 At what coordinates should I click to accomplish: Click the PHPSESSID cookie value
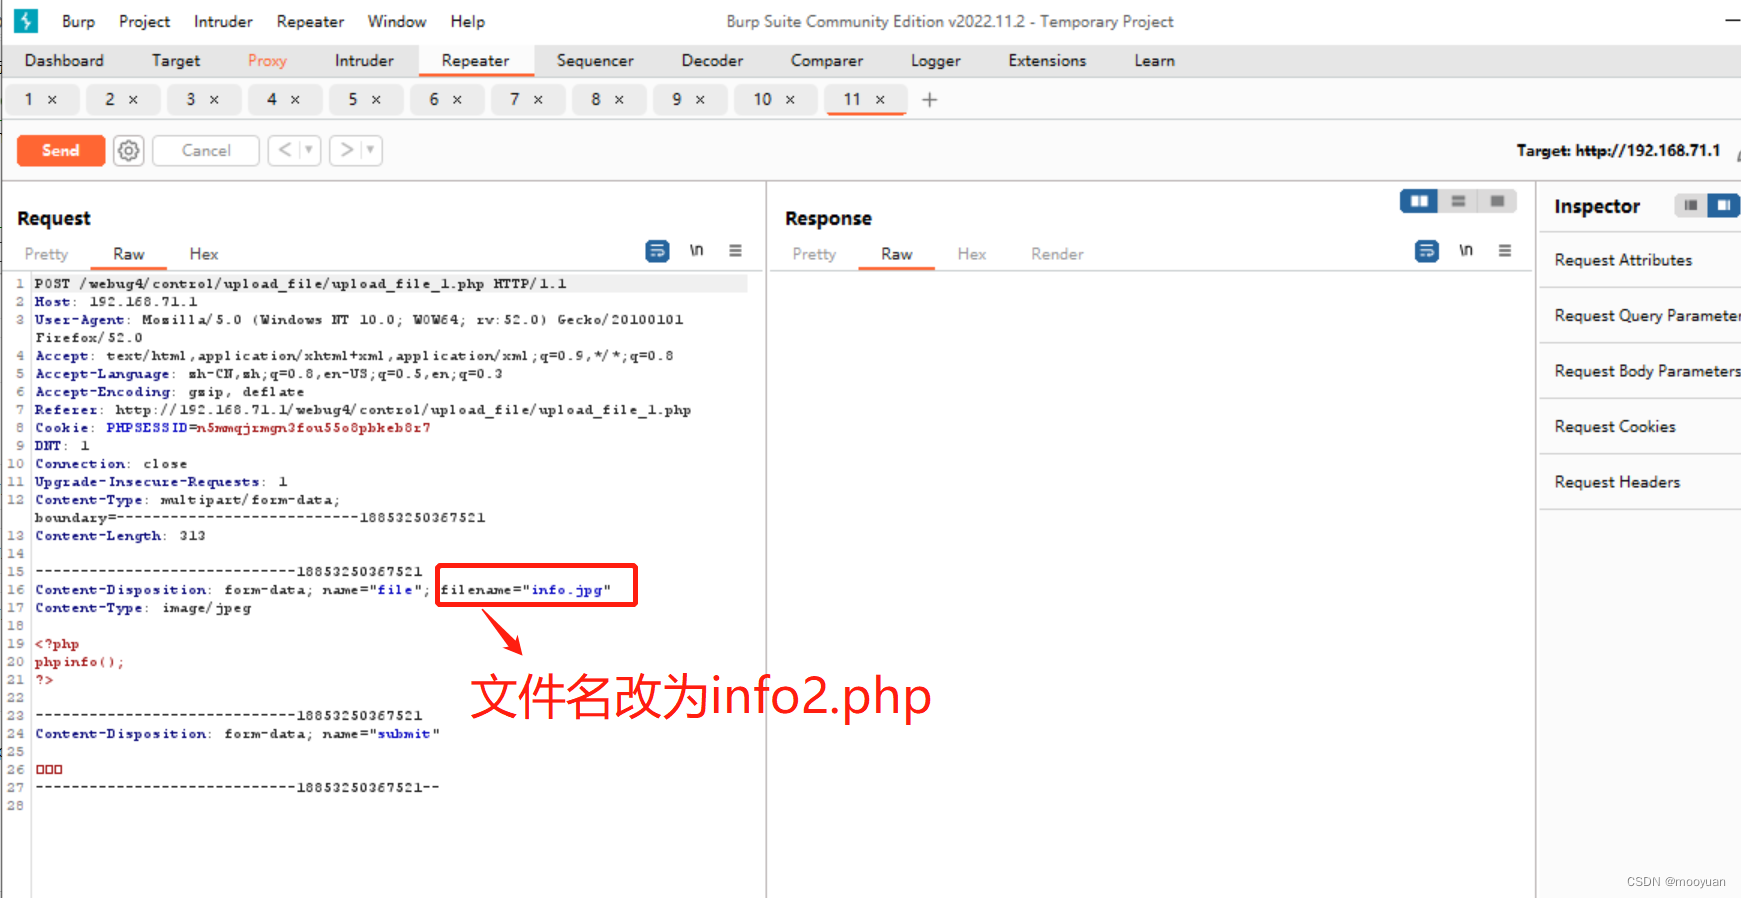(313, 428)
